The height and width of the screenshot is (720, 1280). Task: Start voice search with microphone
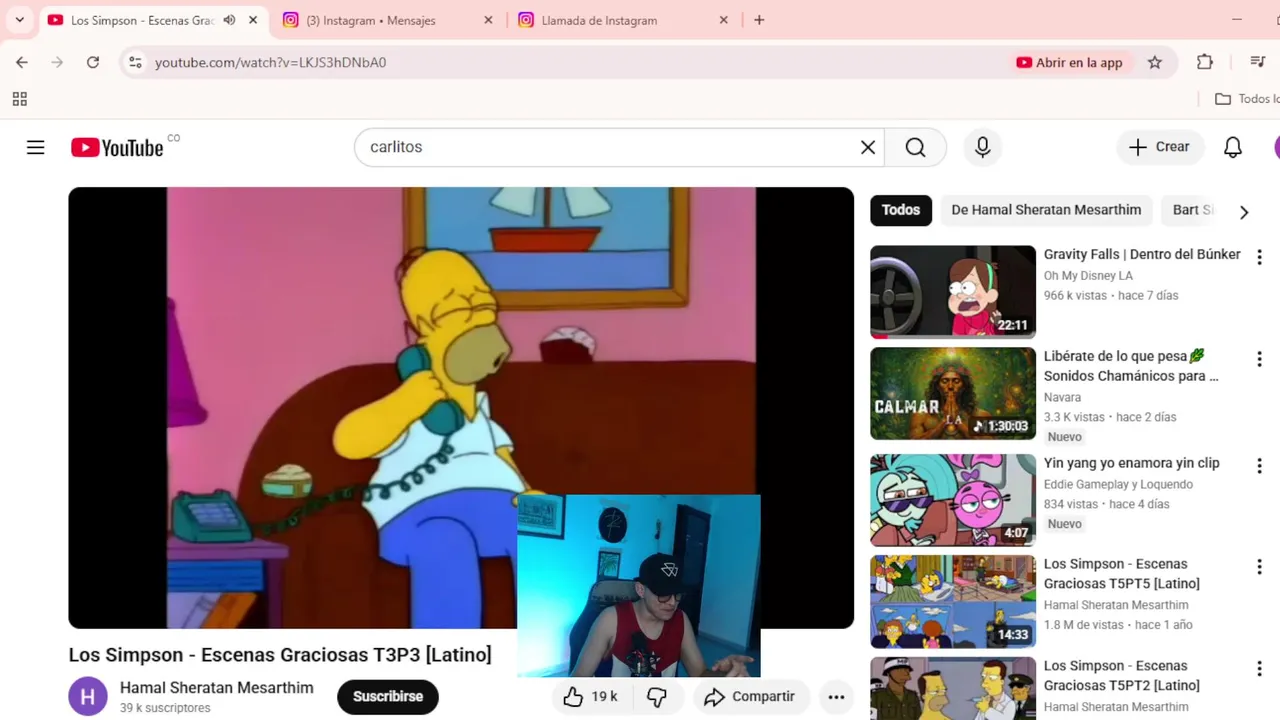point(982,148)
